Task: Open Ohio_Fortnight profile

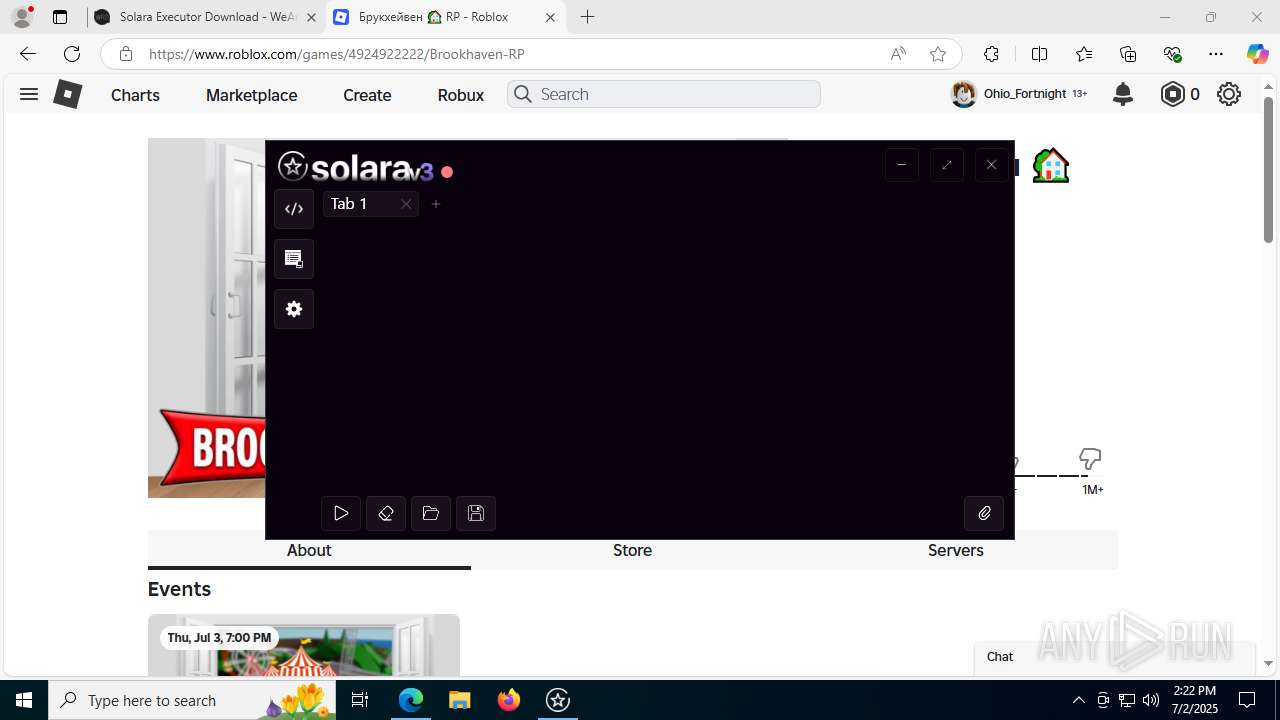Action: pyautogui.click(x=1018, y=94)
